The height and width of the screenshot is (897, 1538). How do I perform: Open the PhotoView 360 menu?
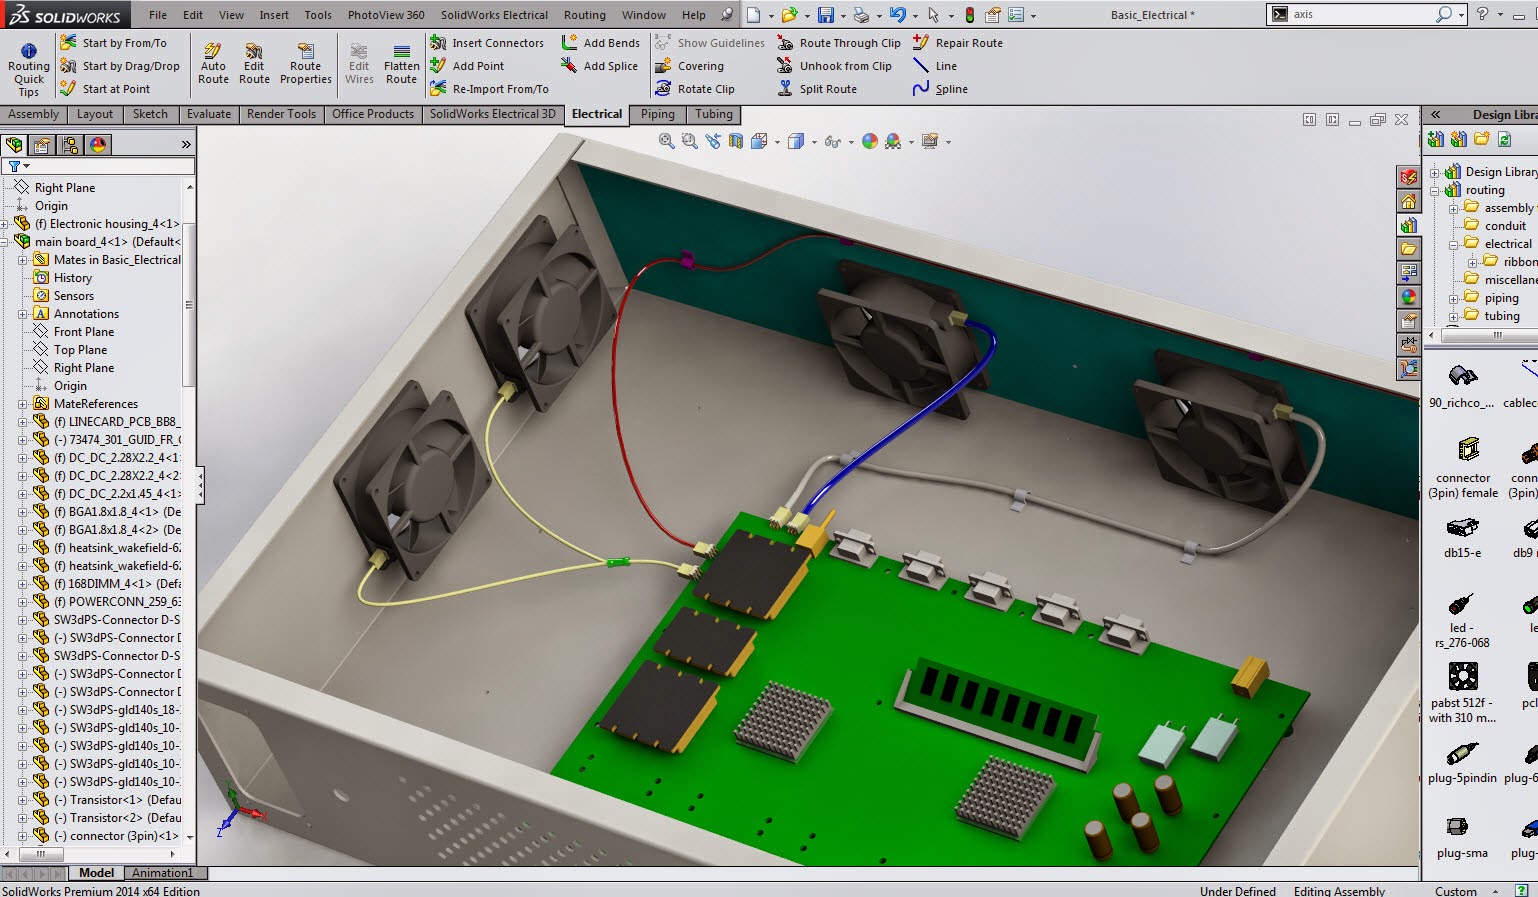(x=386, y=15)
